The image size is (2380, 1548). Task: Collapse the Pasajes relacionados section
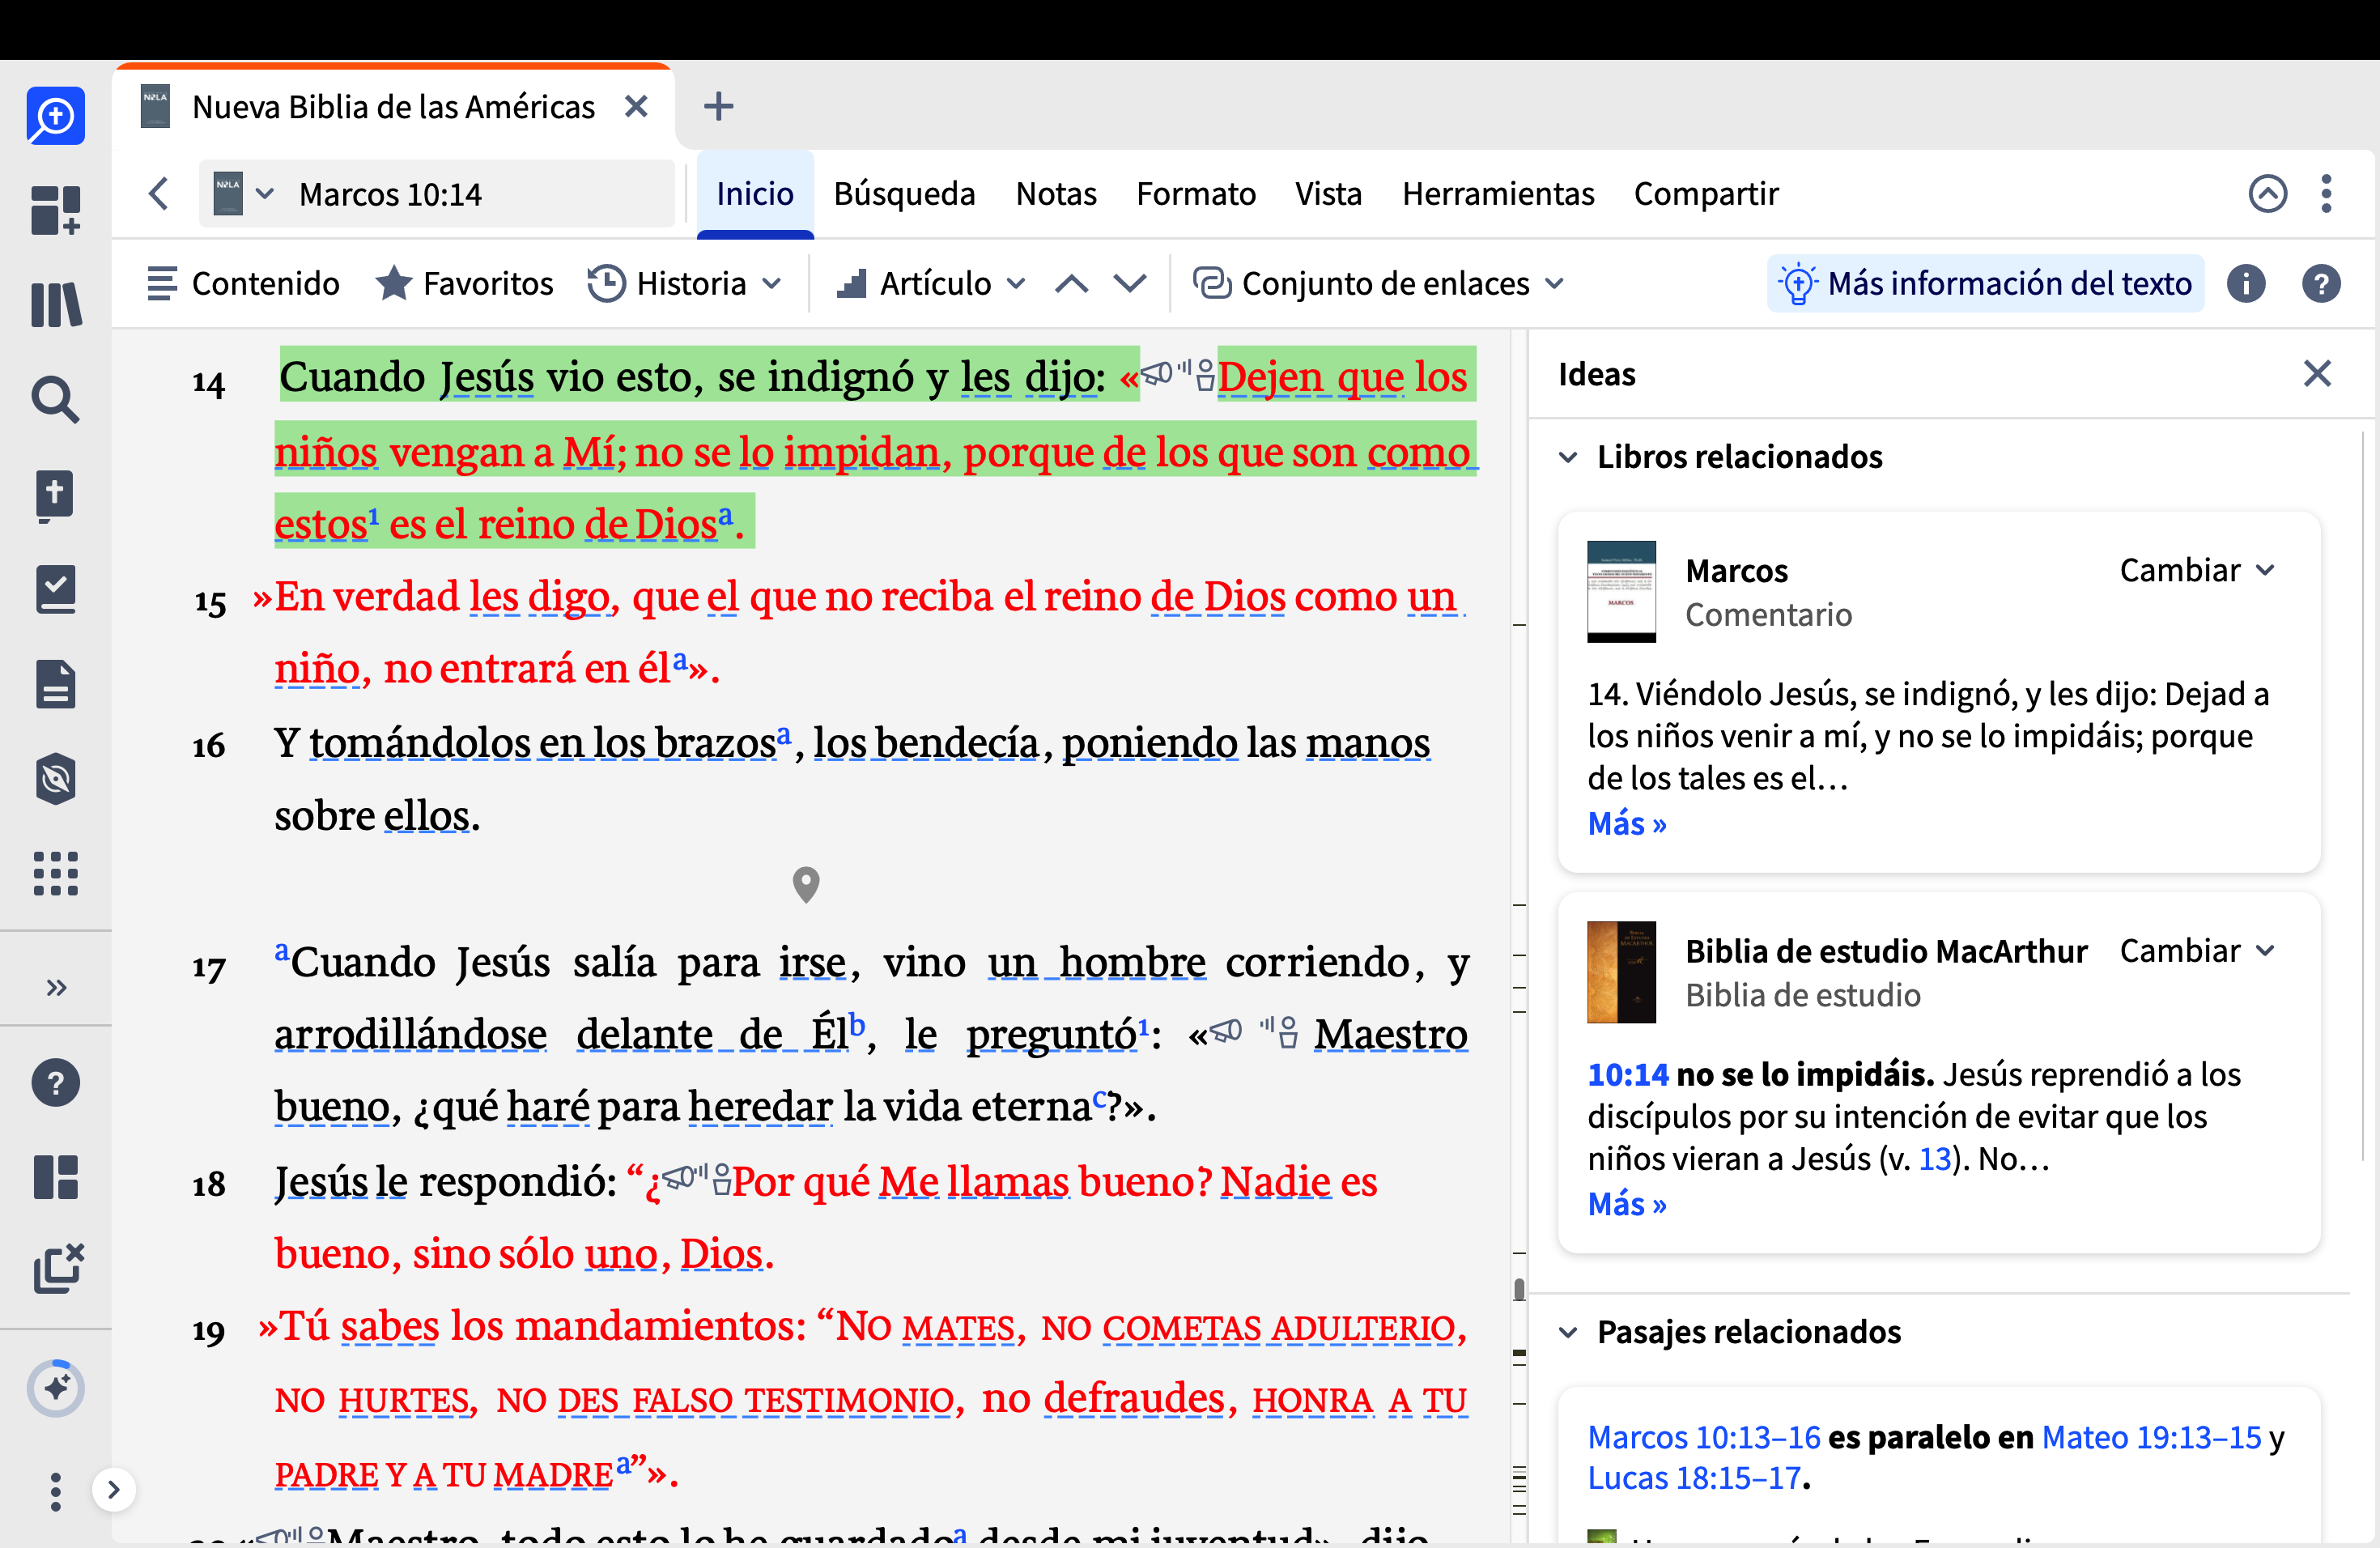(1568, 1333)
